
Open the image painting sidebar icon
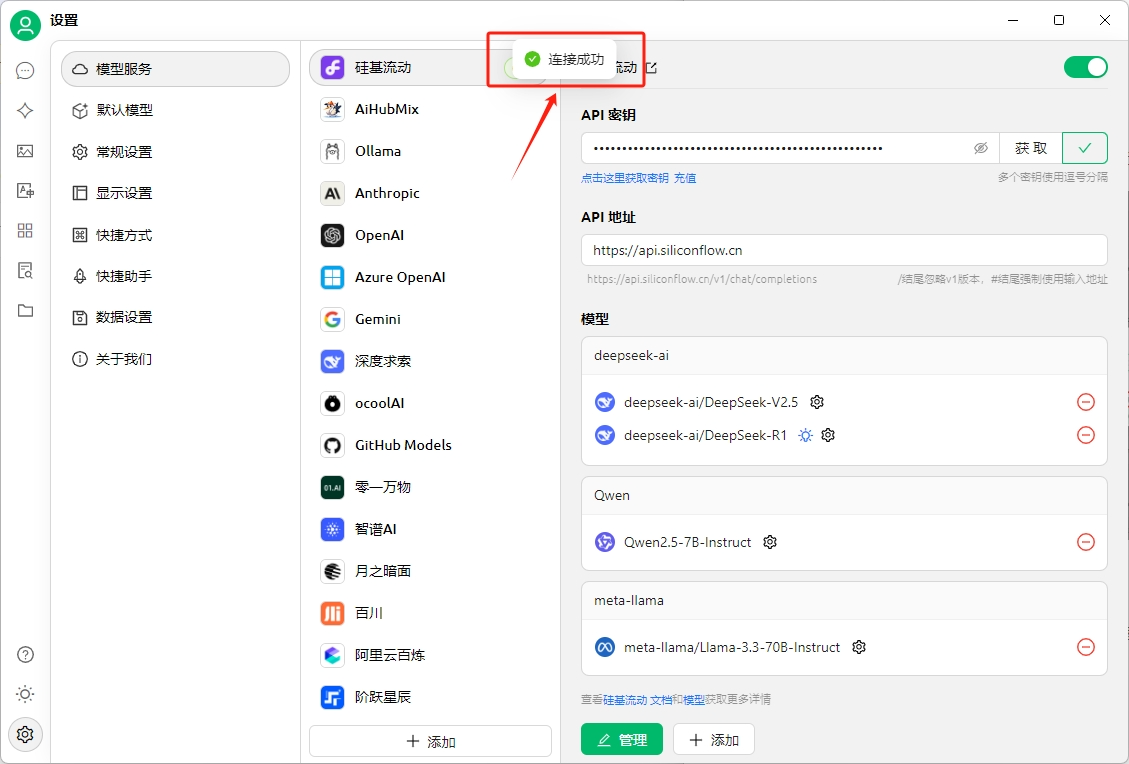[x=25, y=150]
